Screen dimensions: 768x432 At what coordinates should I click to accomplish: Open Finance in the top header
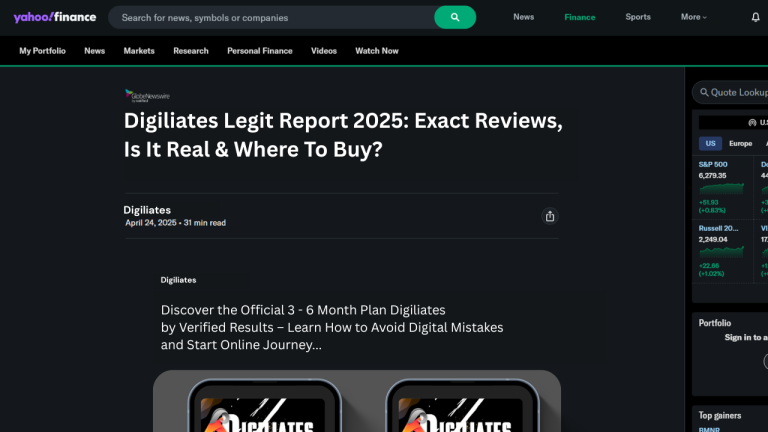[x=579, y=17]
